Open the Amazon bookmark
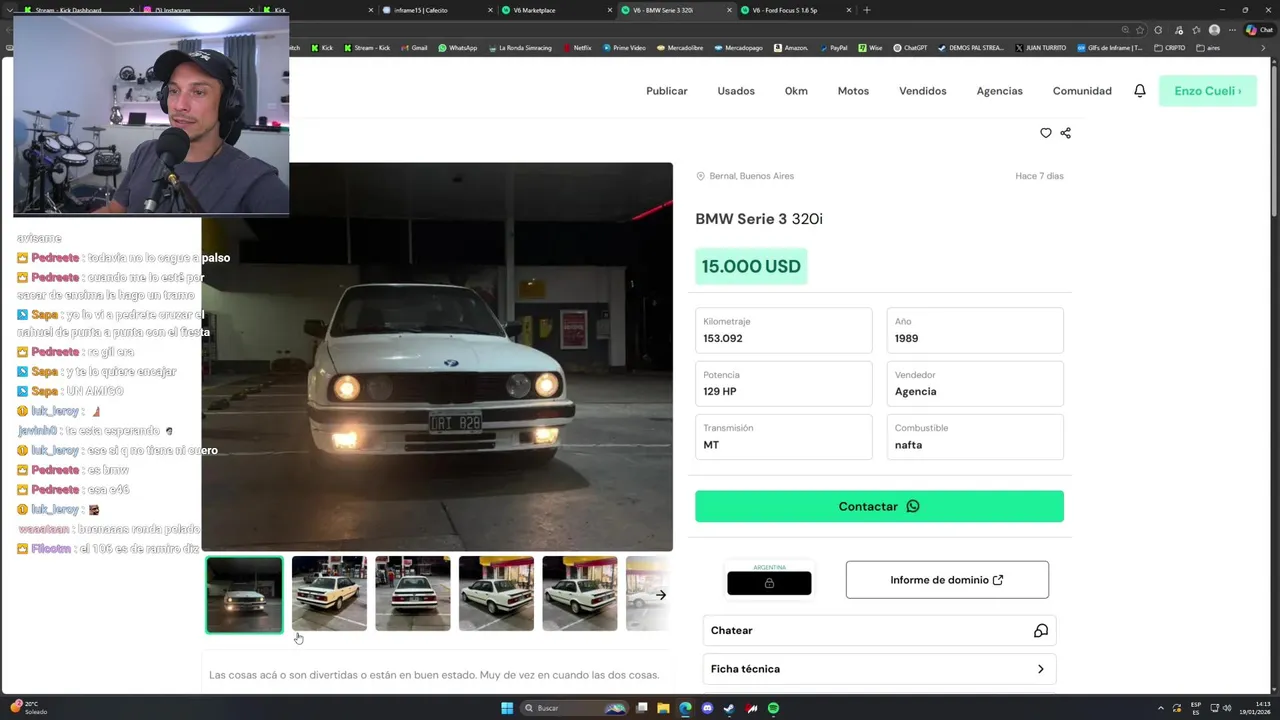The image size is (1280, 720). 791,48
